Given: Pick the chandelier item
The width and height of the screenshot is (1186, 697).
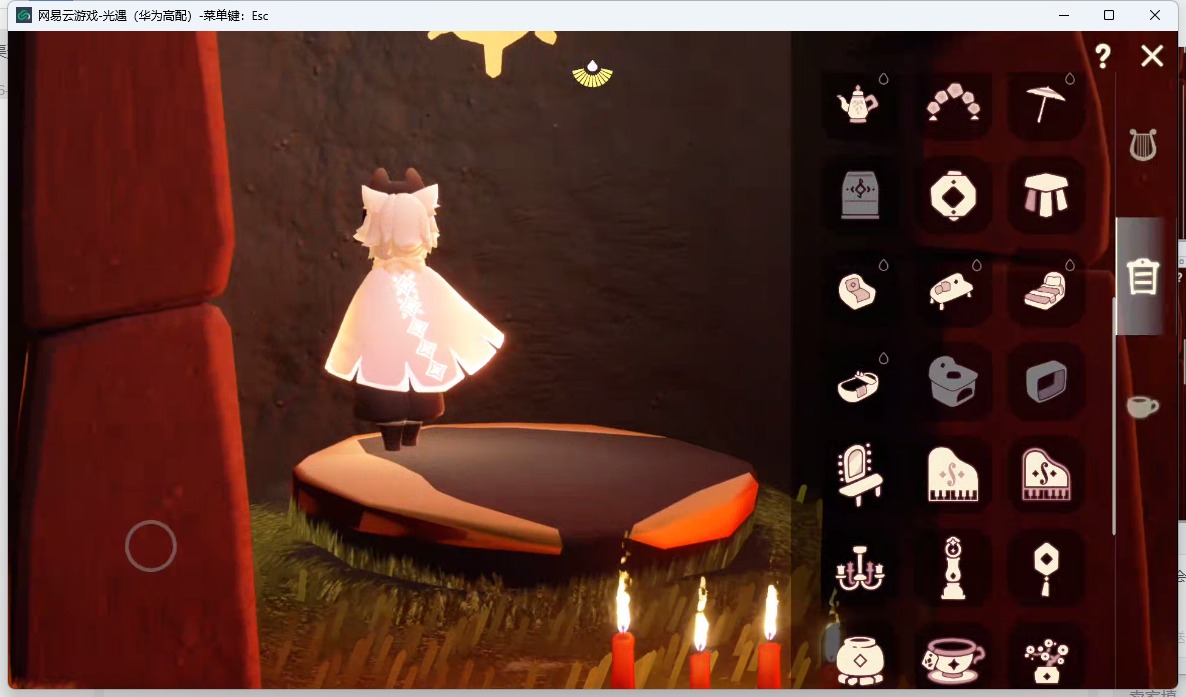Looking at the screenshot, I should pyautogui.click(x=859, y=569).
